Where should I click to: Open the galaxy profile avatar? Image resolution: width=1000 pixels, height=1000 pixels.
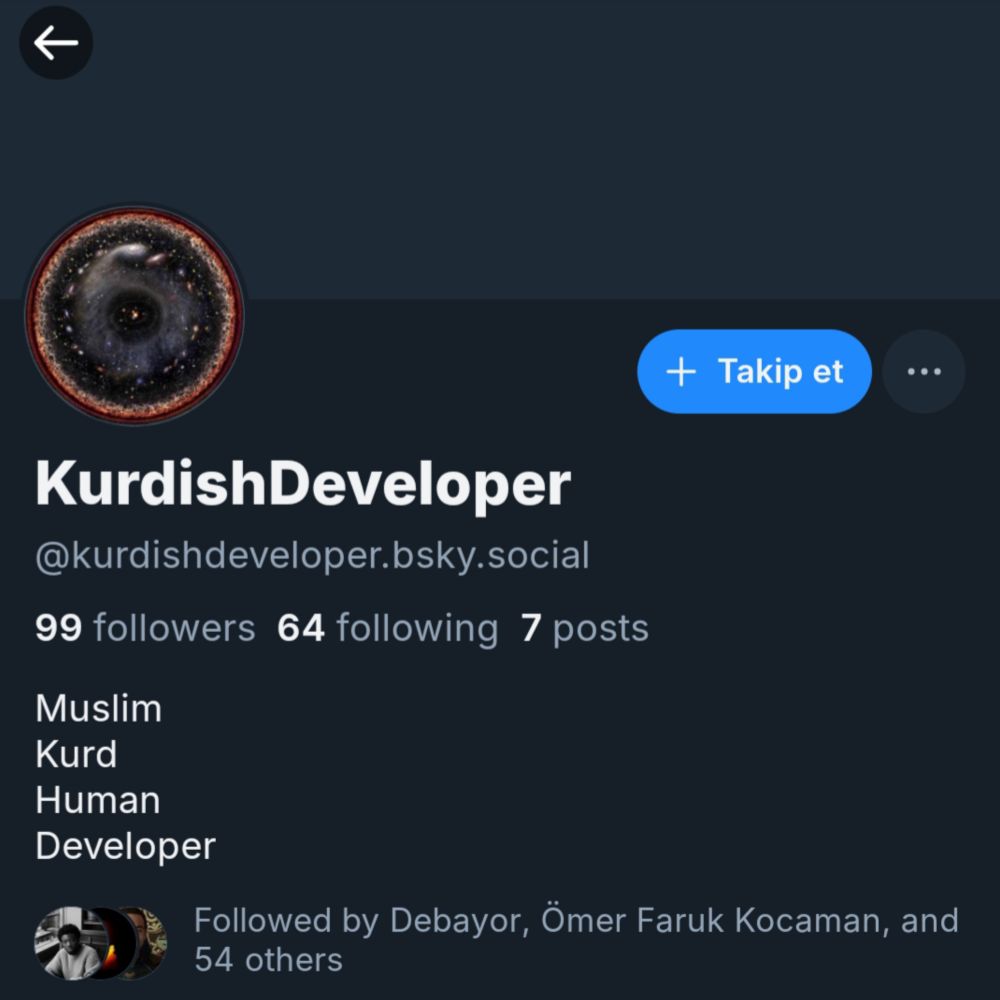click(135, 315)
